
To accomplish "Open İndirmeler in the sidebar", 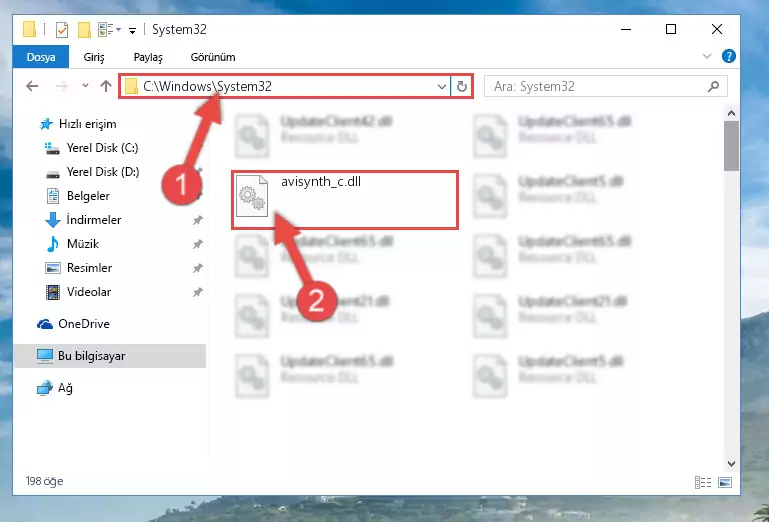I will pos(94,220).
